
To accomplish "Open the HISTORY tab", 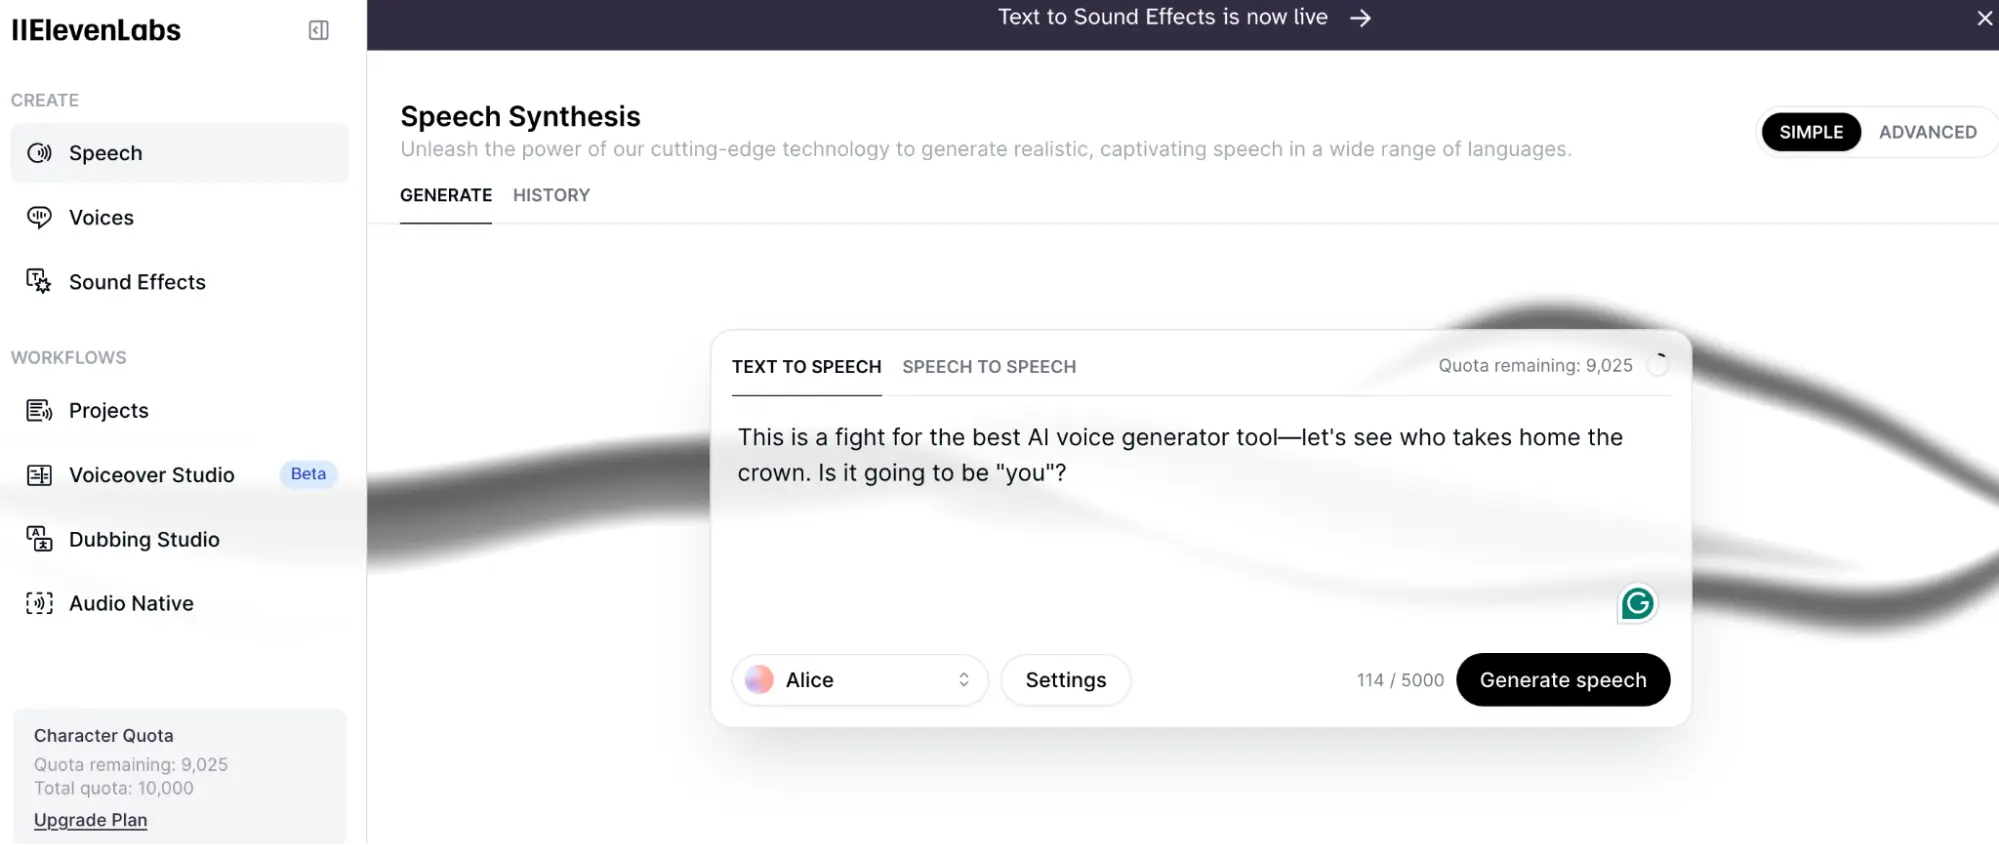I will 551,195.
